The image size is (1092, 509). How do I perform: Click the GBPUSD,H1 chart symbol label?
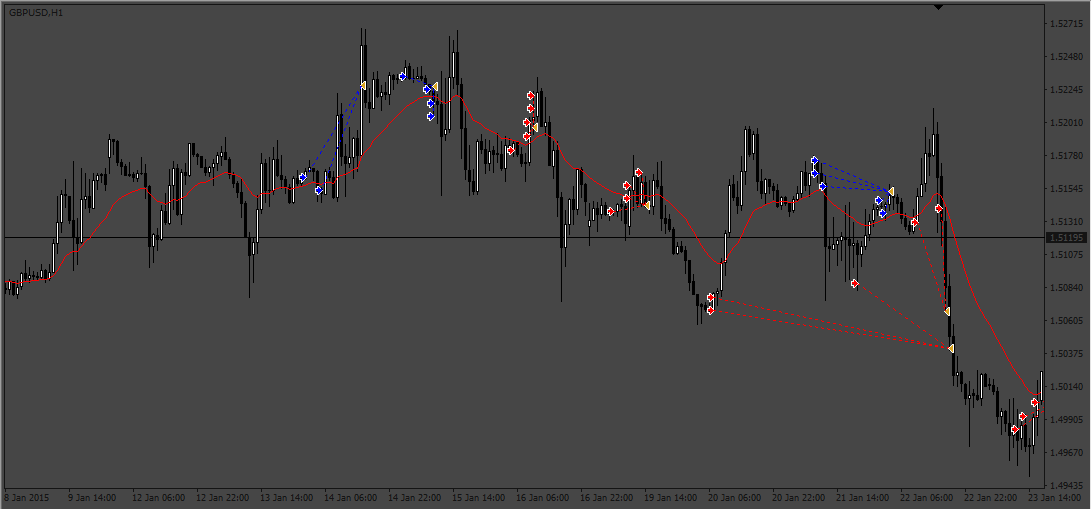36,13
